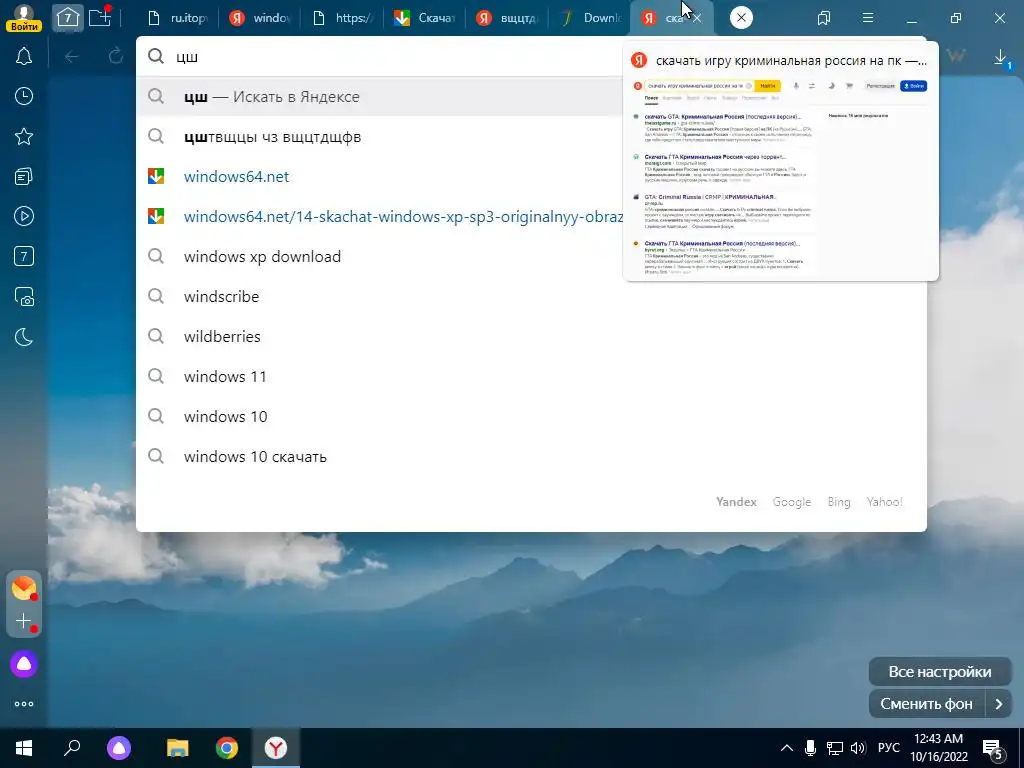
Task: Open windows64.net/14-skachat-windows-xp link
Action: 380,216
